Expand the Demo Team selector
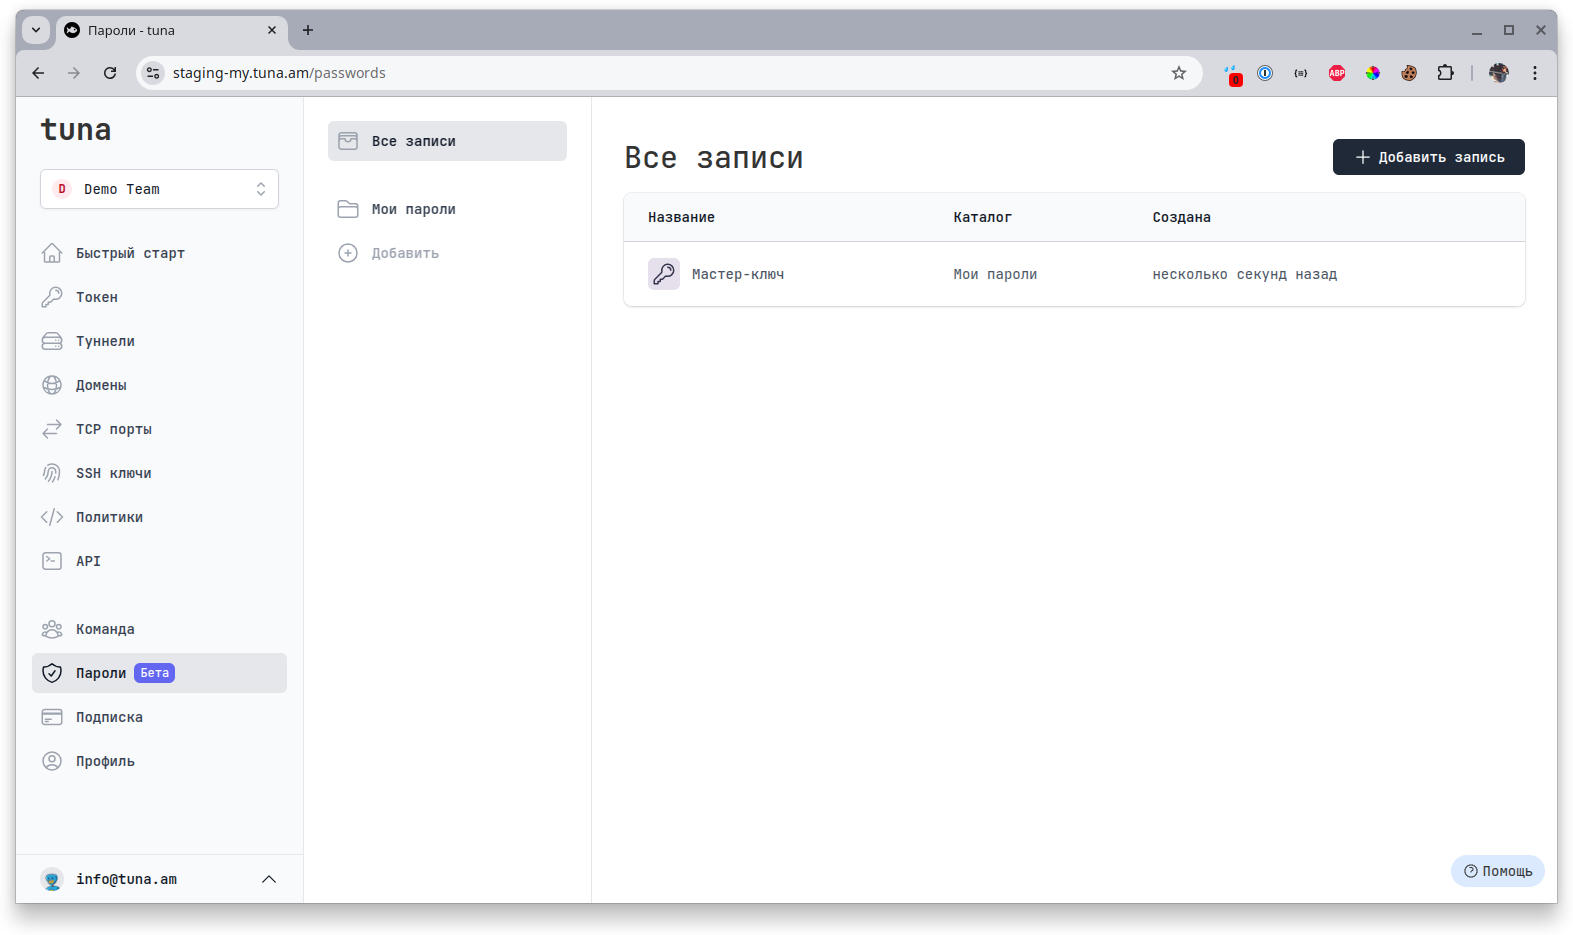This screenshot has height=935, width=1573. (159, 189)
